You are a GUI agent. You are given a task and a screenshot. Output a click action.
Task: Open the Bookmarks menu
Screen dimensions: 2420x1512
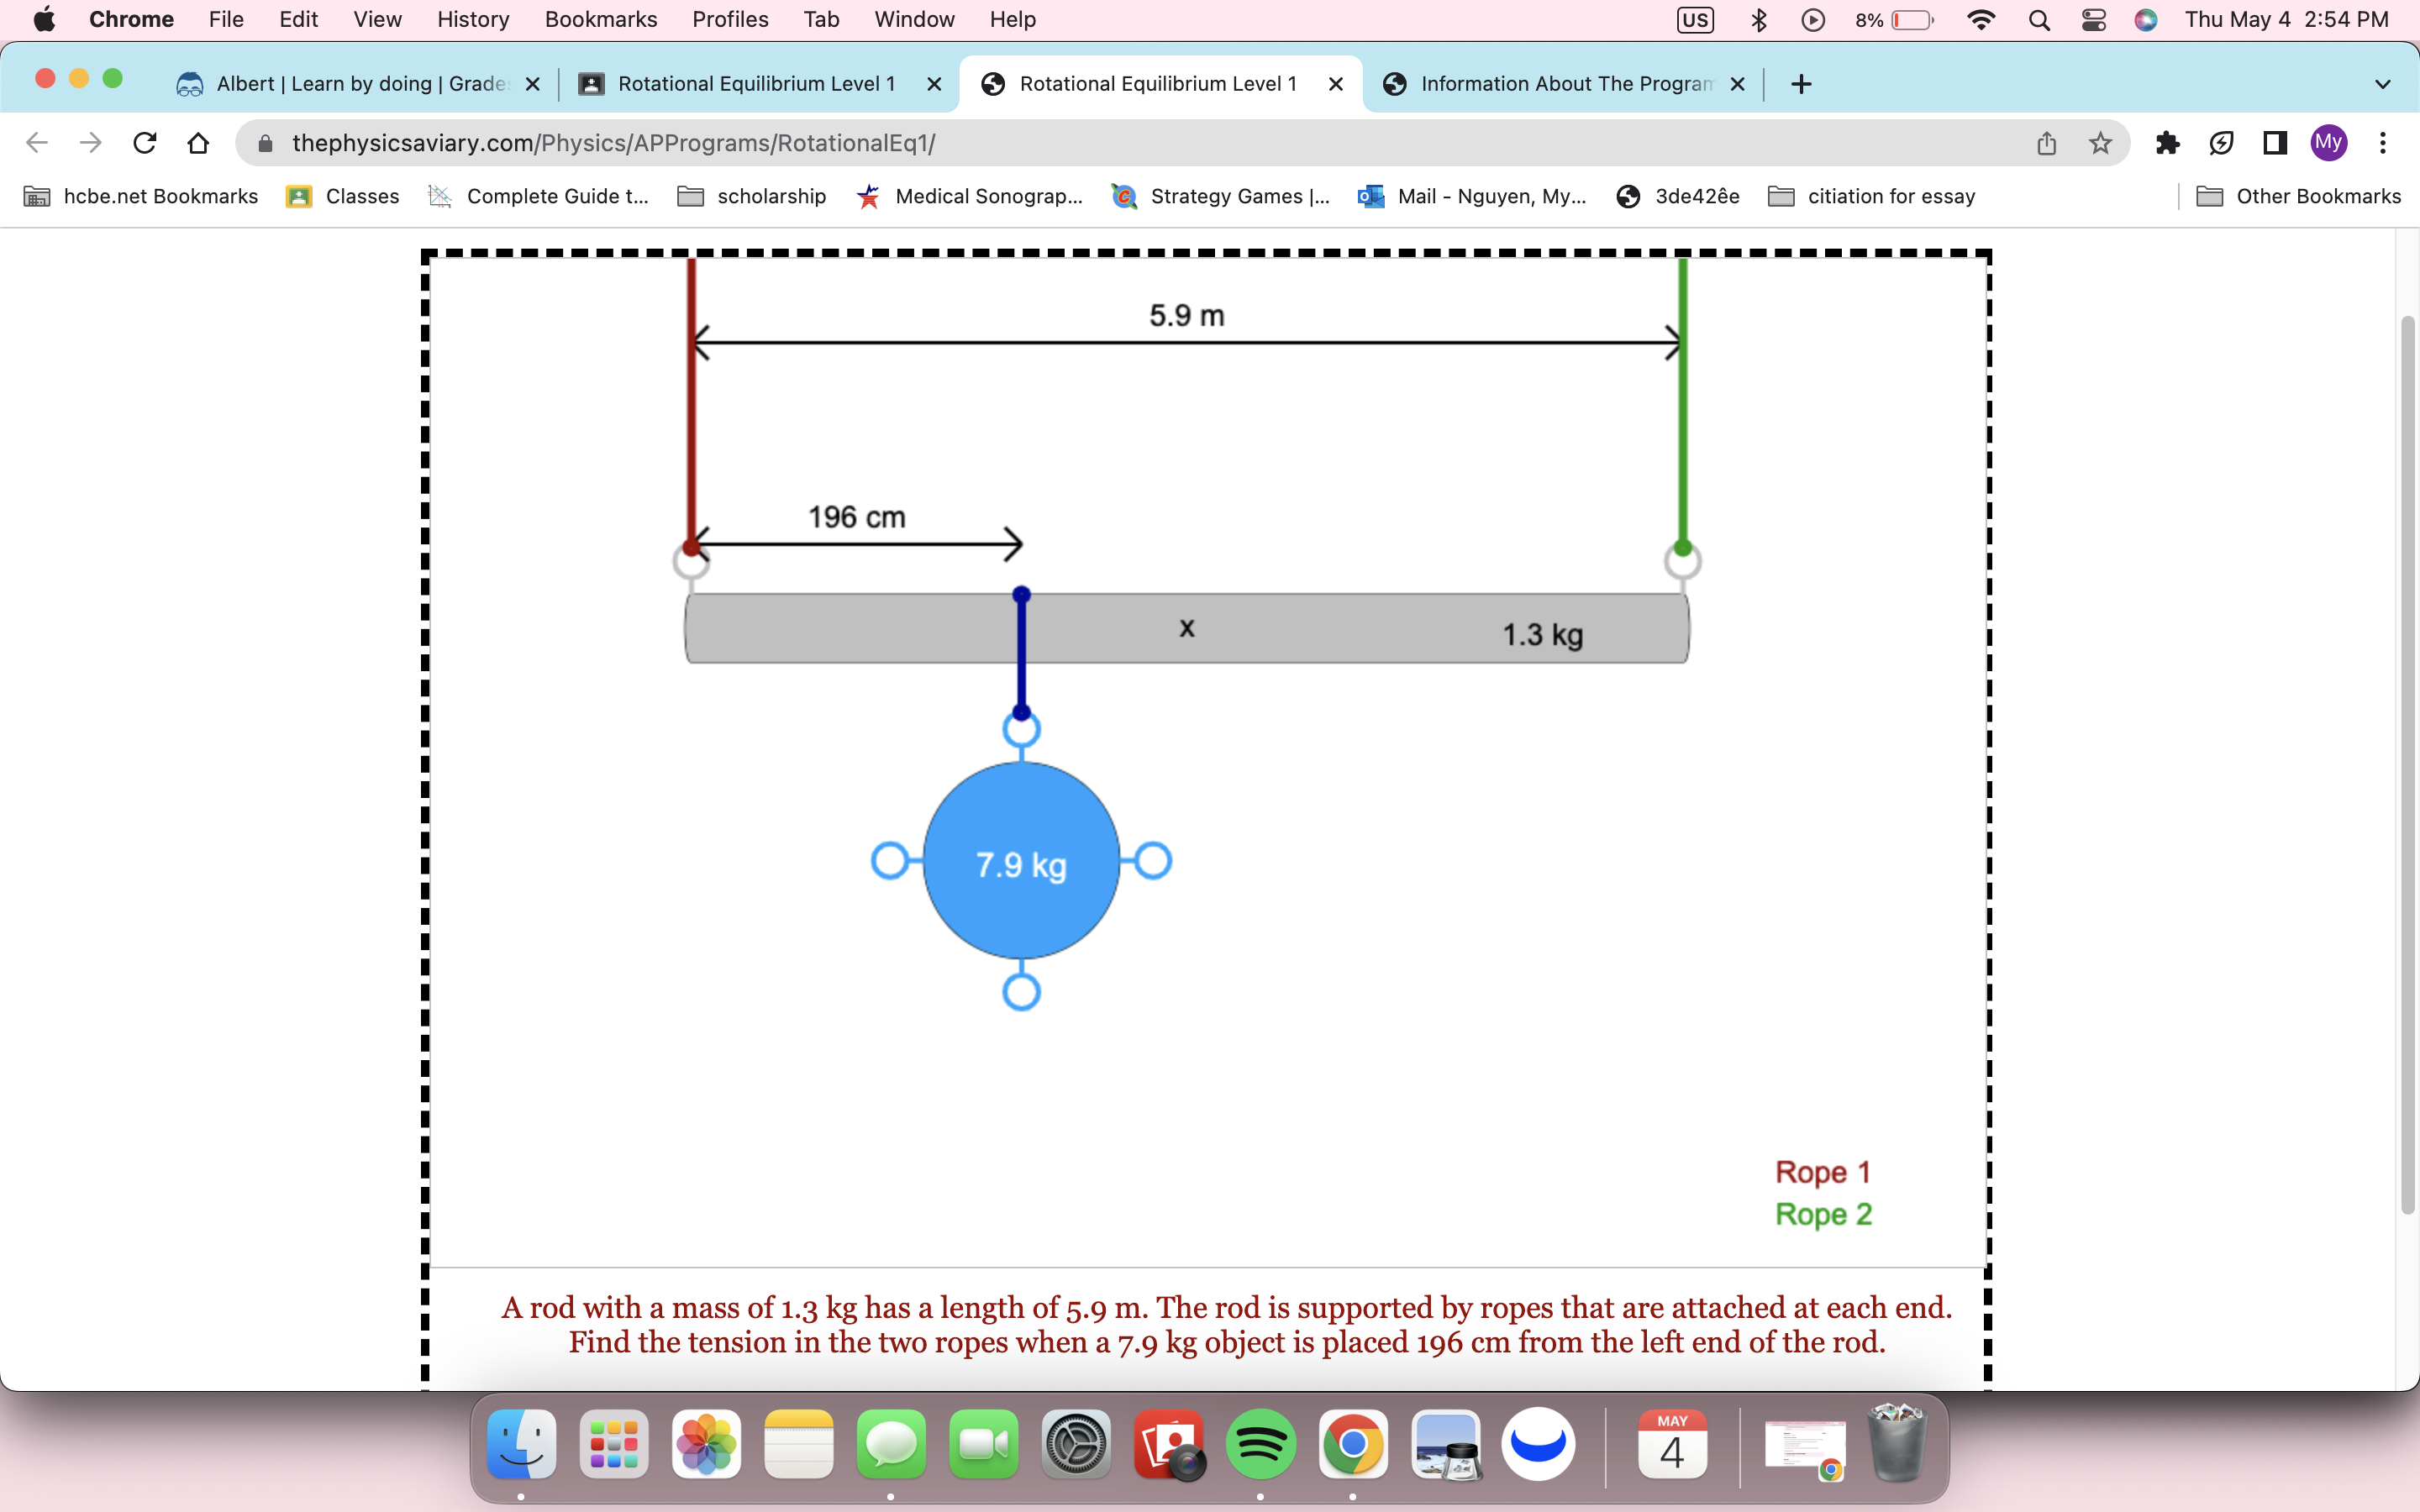click(601, 19)
